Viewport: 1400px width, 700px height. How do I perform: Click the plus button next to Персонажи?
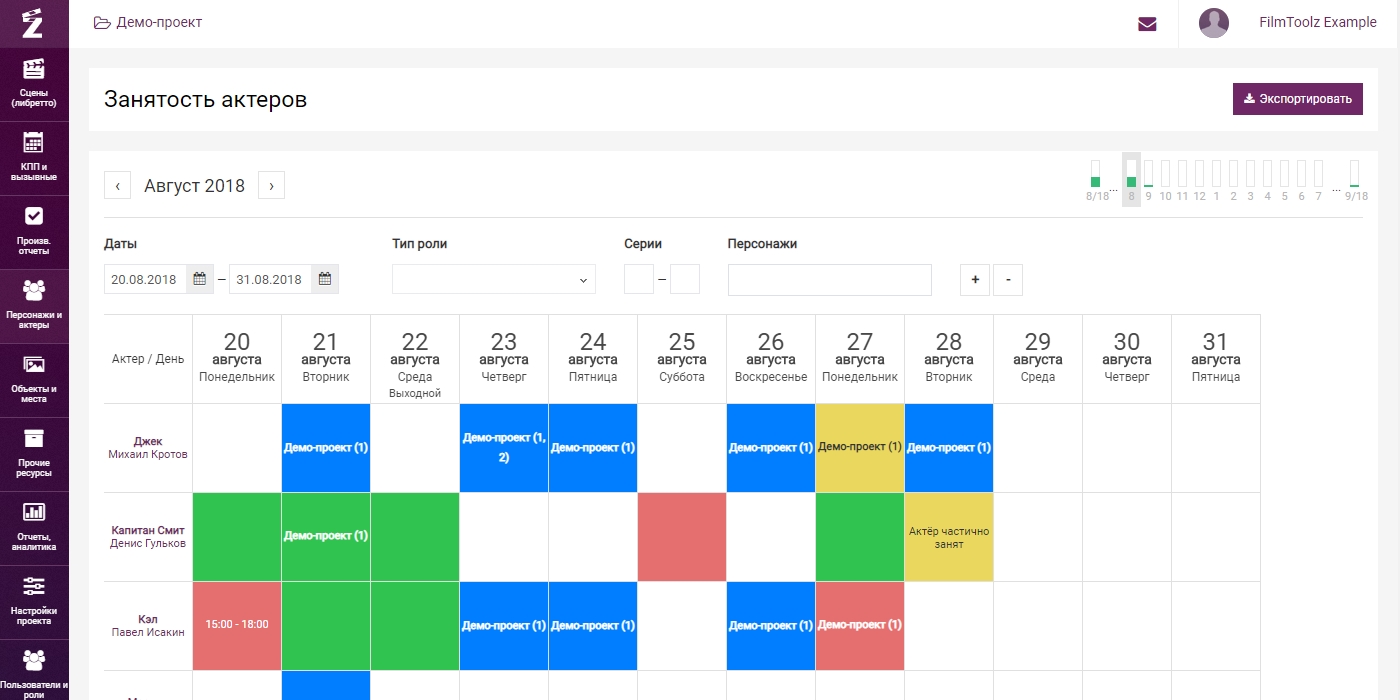point(975,280)
